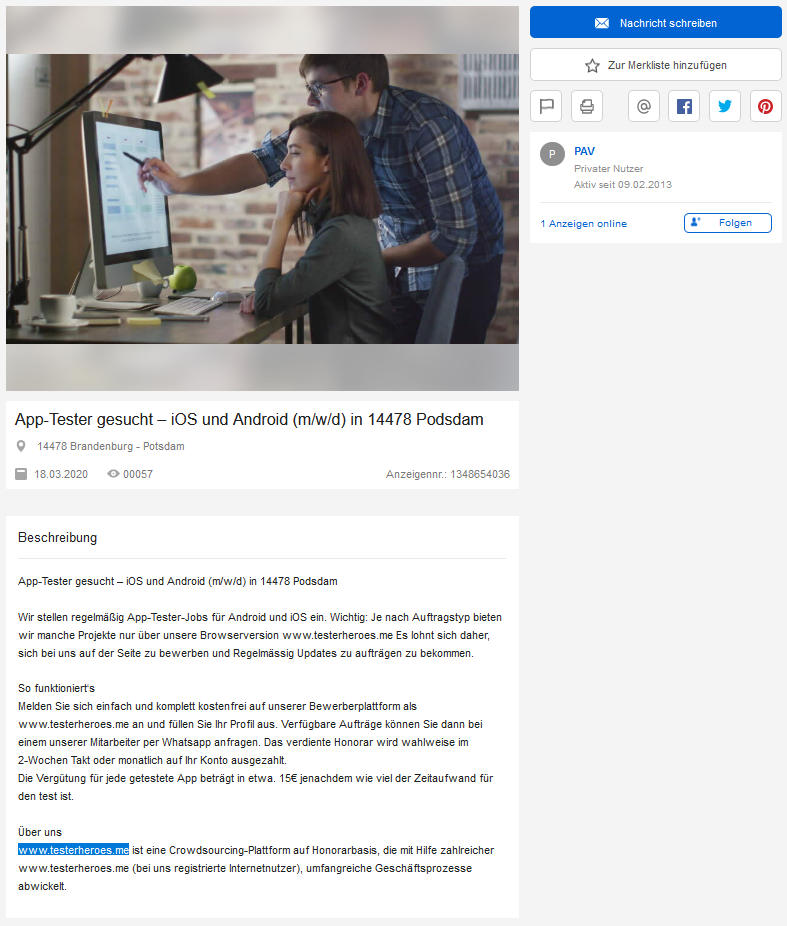Click the eye view-count icon
This screenshot has height=926, width=787.
click(x=113, y=474)
